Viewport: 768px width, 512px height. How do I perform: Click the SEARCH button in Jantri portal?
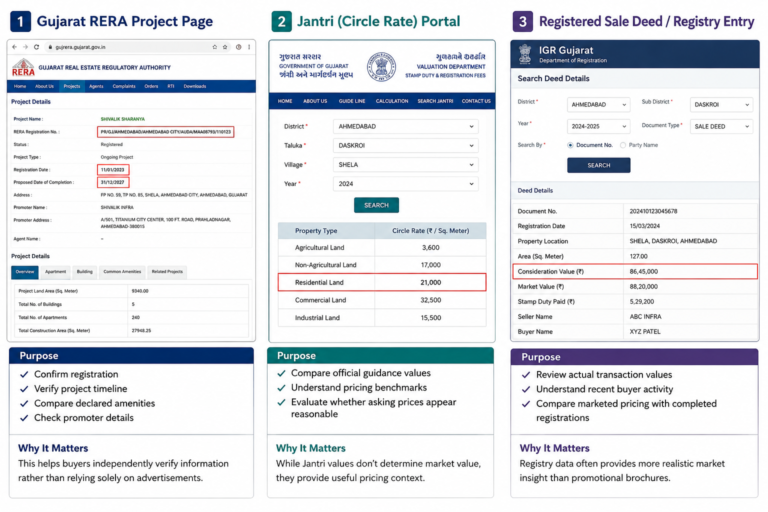pyautogui.click(x=376, y=205)
